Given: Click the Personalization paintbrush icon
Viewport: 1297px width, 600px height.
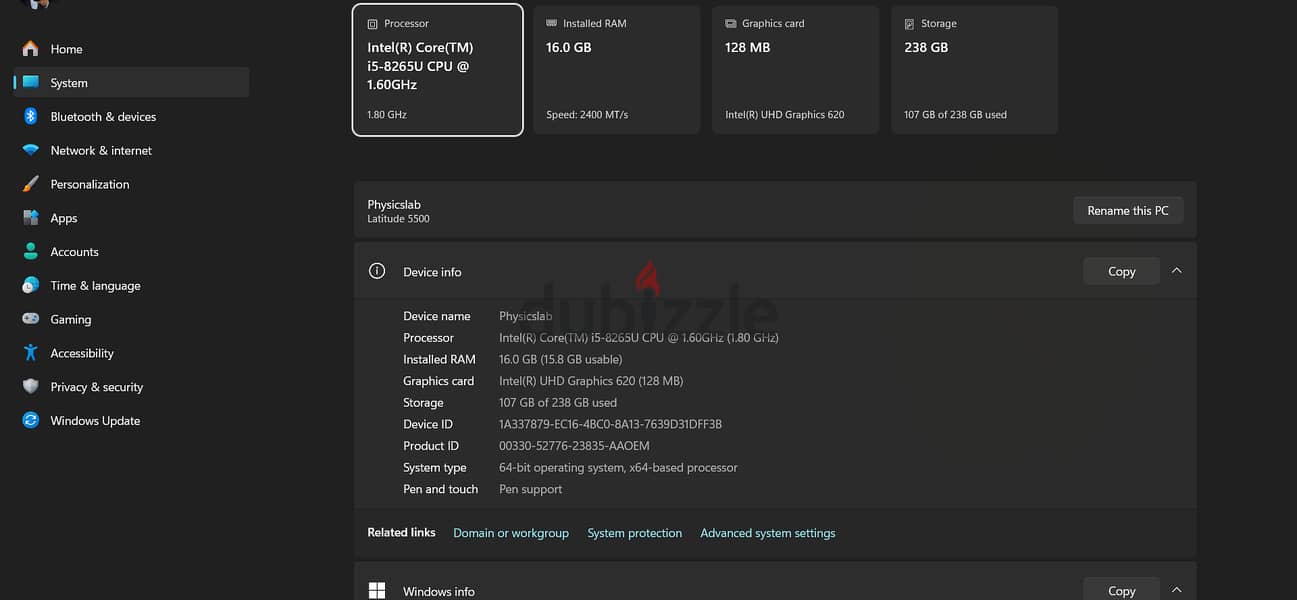Looking at the screenshot, I should coord(30,184).
